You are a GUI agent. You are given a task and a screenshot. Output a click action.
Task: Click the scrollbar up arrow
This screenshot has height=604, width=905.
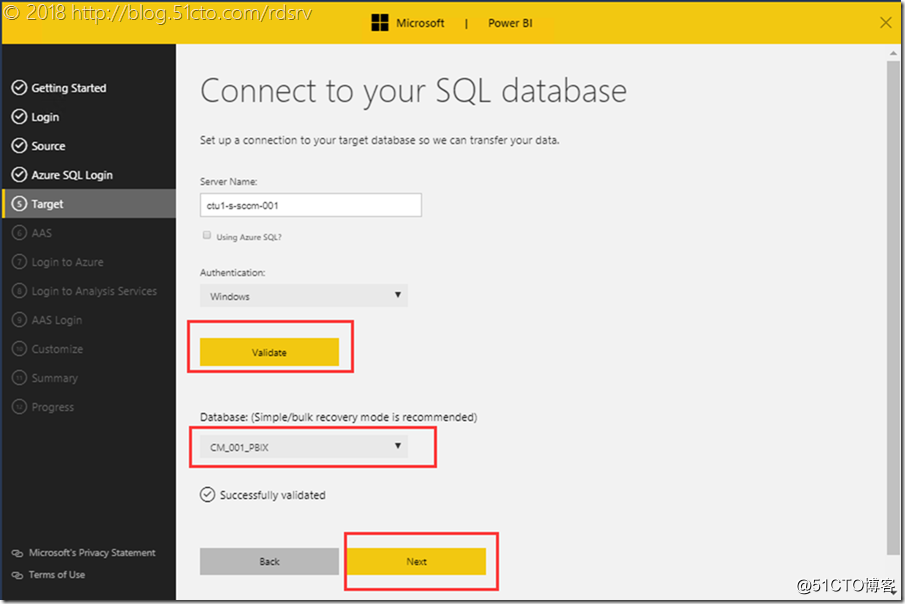893,53
